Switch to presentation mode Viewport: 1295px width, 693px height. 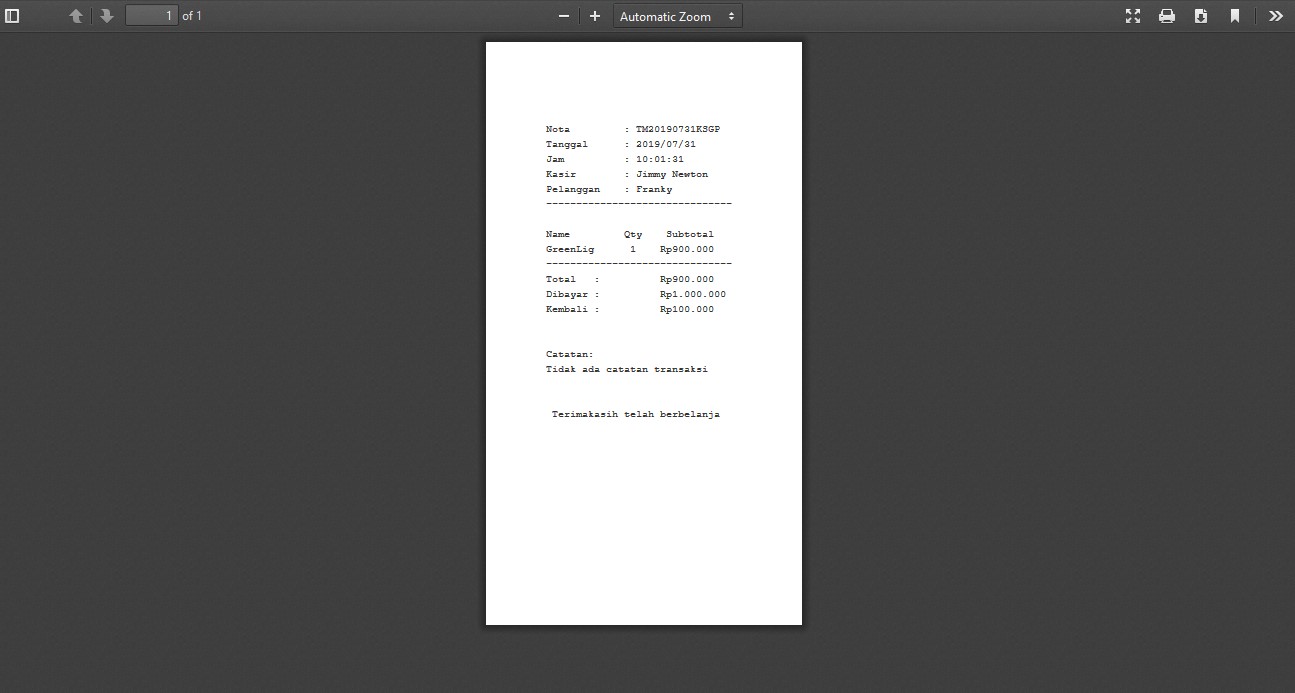(x=1132, y=15)
